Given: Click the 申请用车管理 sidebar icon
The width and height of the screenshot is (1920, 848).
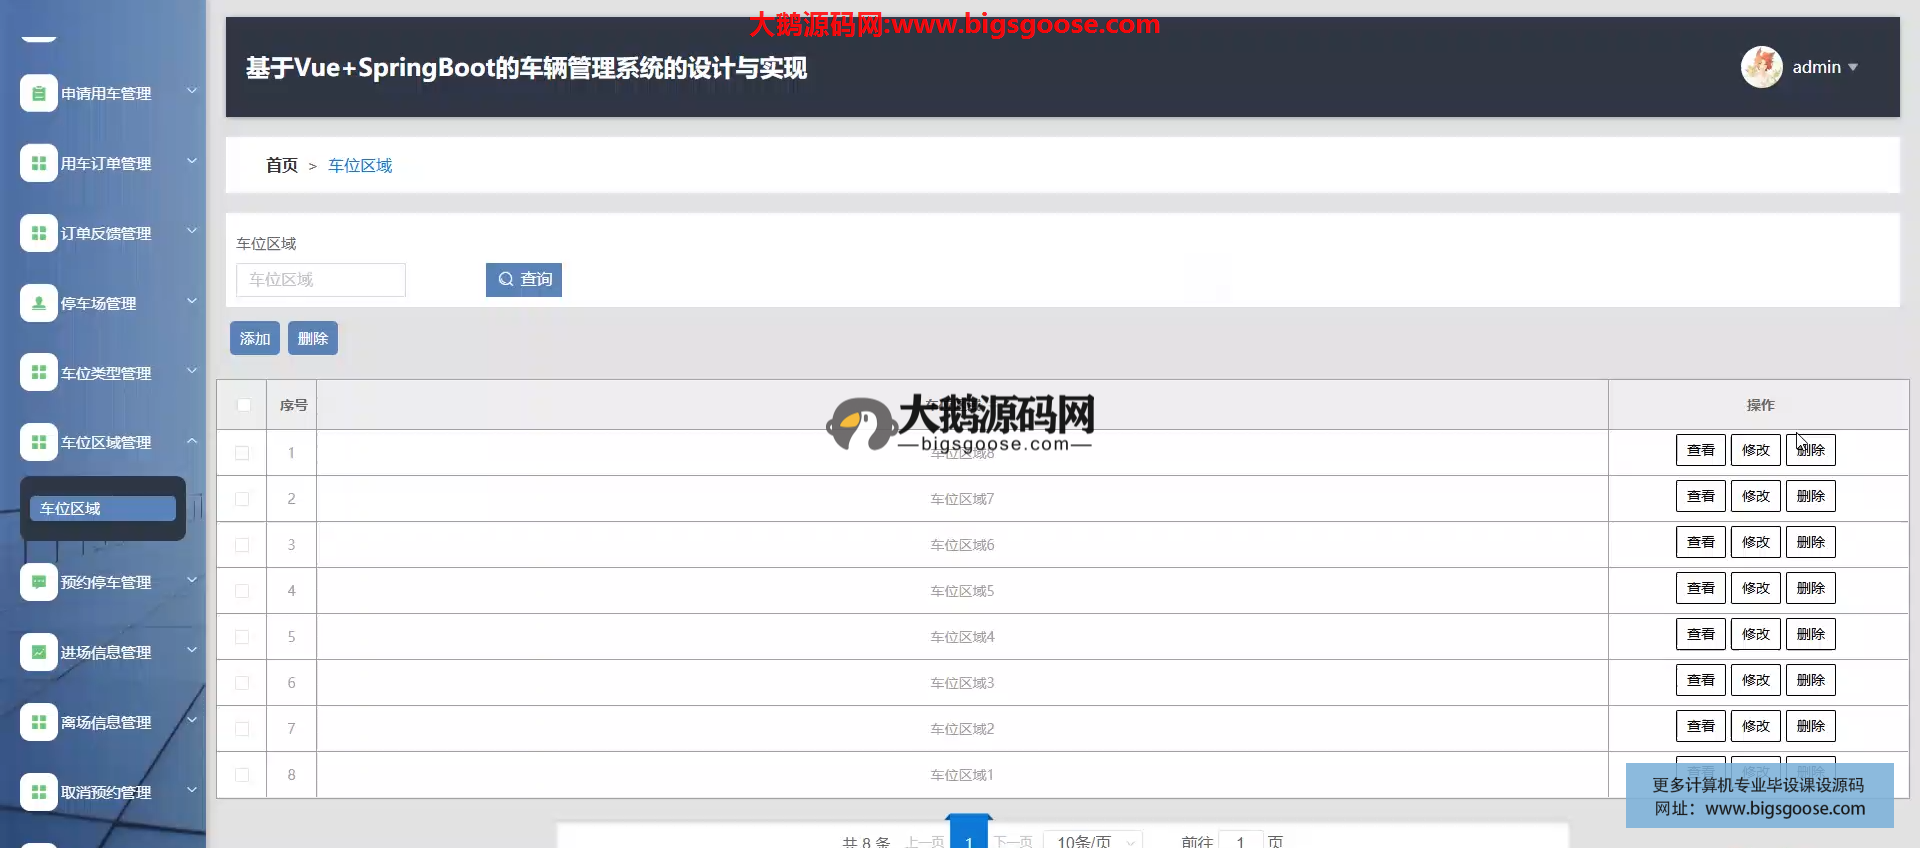Looking at the screenshot, I should 38,94.
